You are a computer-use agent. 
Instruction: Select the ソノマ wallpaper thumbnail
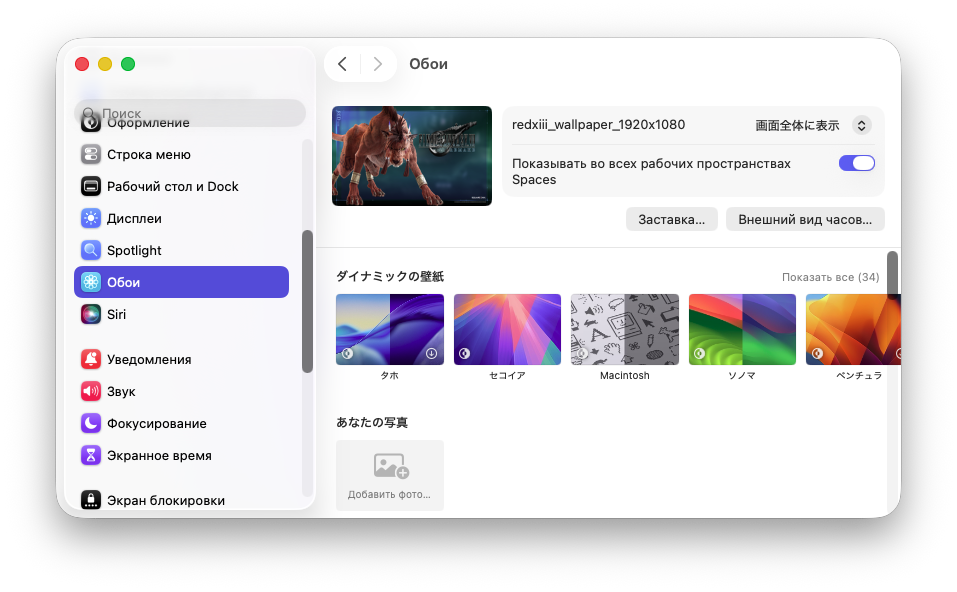click(742, 330)
